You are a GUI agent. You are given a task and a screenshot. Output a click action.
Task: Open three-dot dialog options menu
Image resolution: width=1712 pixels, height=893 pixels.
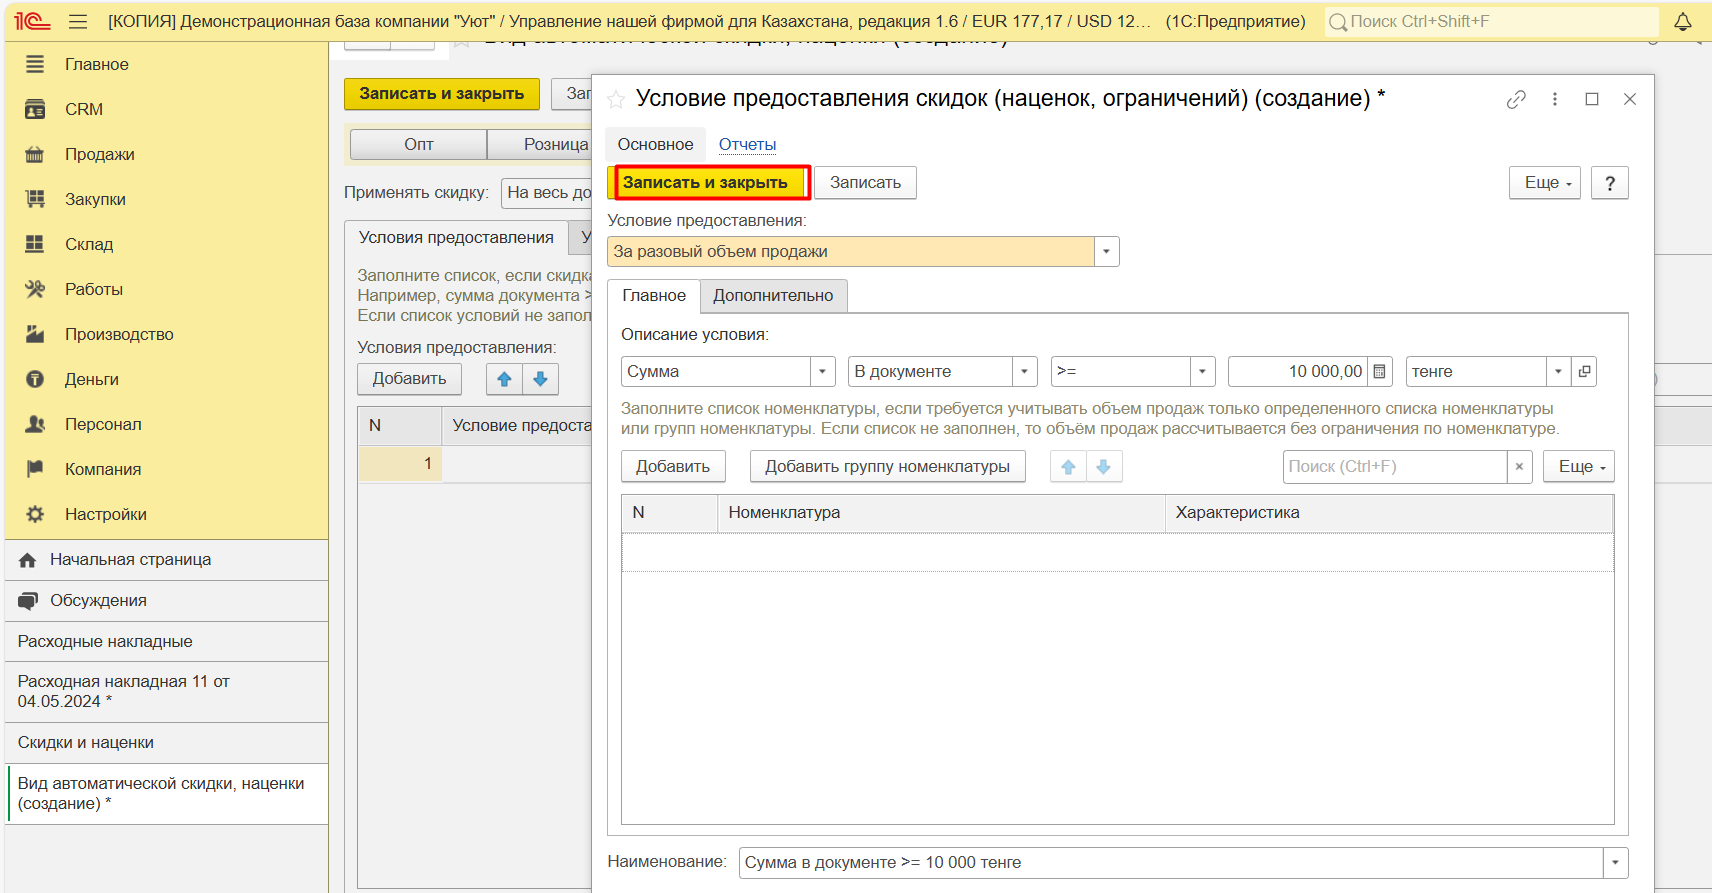pos(1554,99)
